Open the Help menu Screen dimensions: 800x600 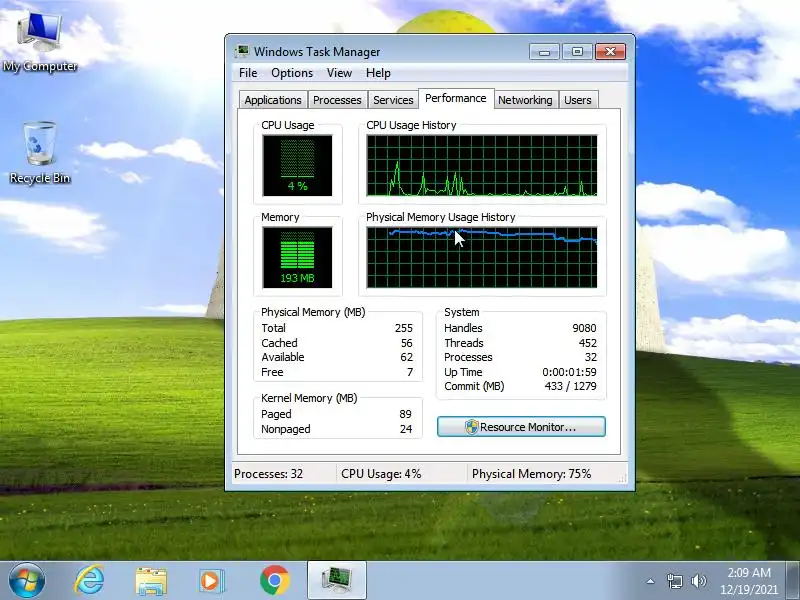tap(378, 73)
